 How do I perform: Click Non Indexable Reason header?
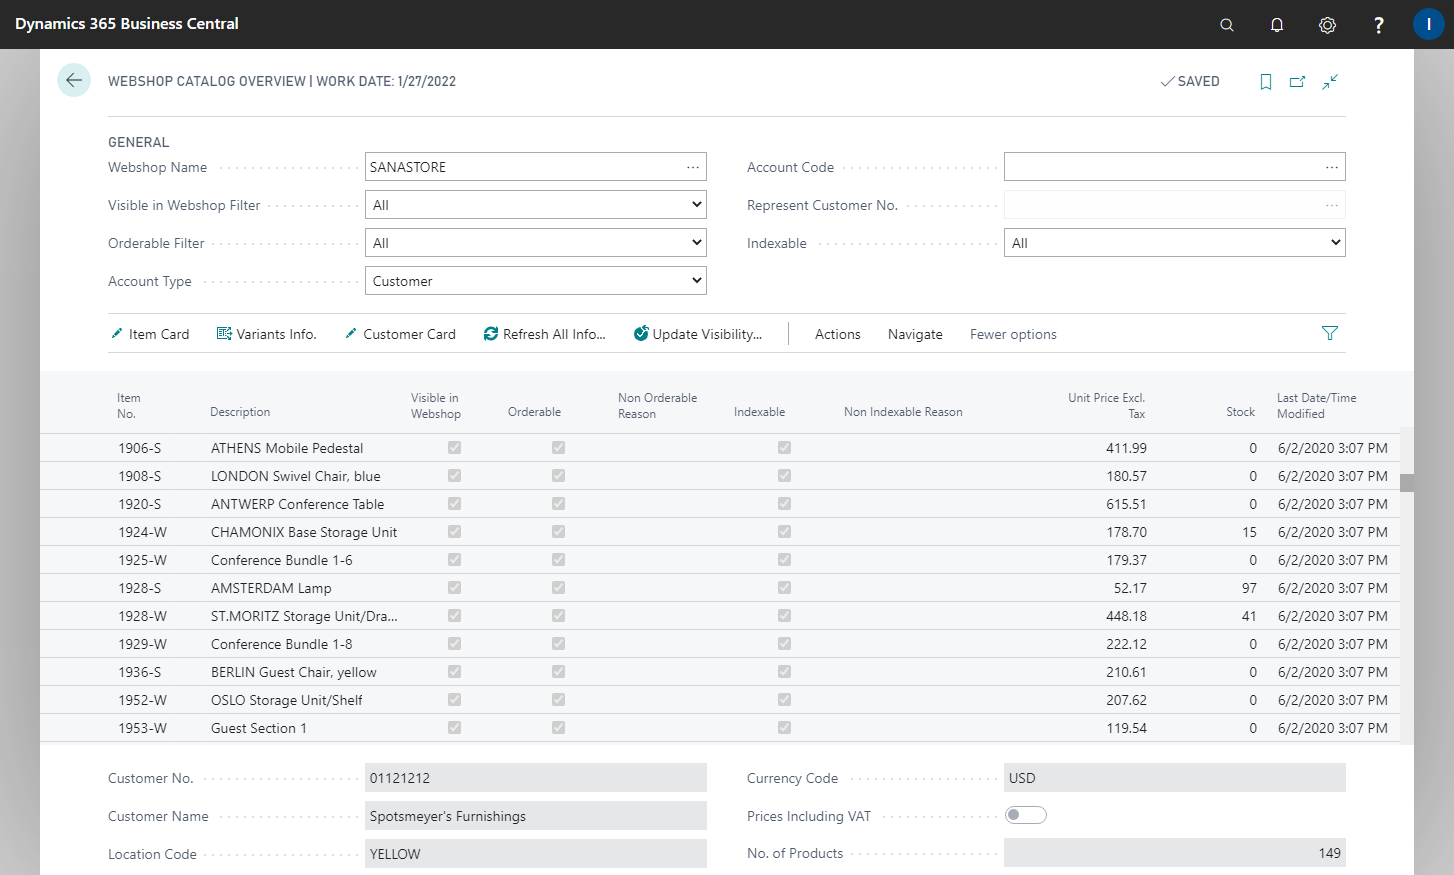pyautogui.click(x=903, y=412)
